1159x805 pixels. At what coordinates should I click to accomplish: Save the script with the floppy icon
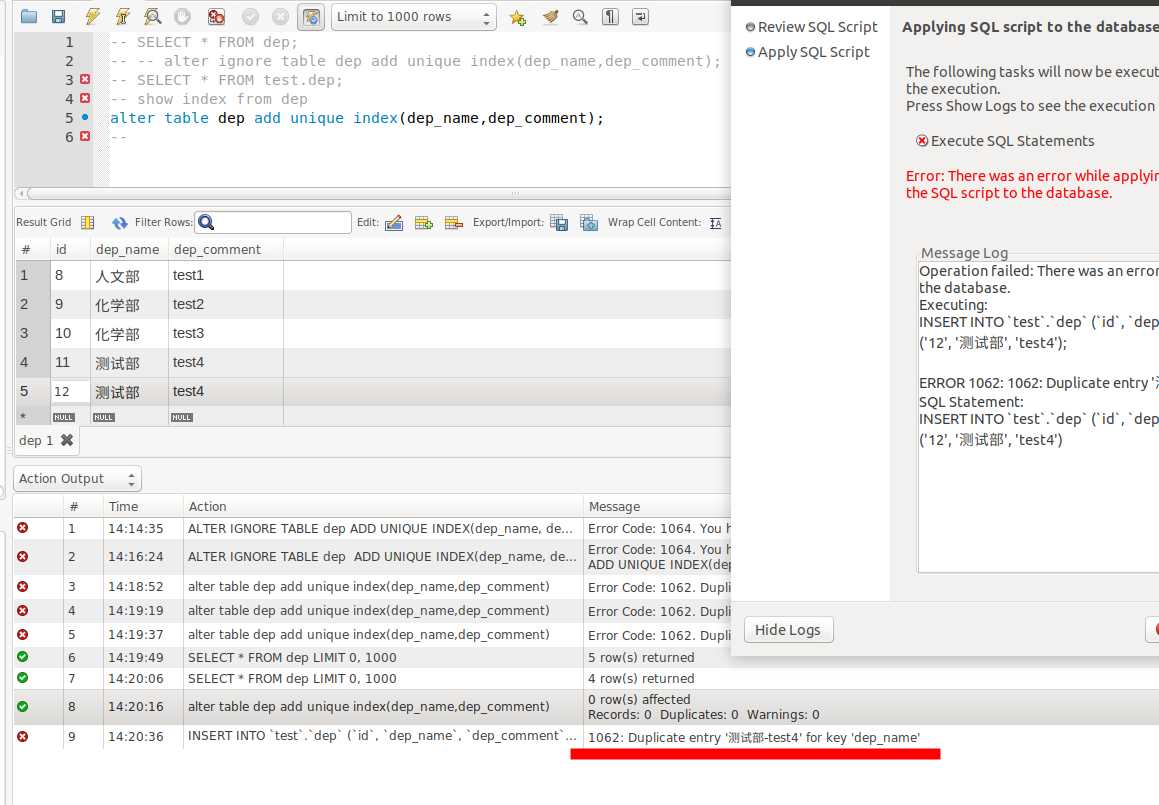point(58,16)
